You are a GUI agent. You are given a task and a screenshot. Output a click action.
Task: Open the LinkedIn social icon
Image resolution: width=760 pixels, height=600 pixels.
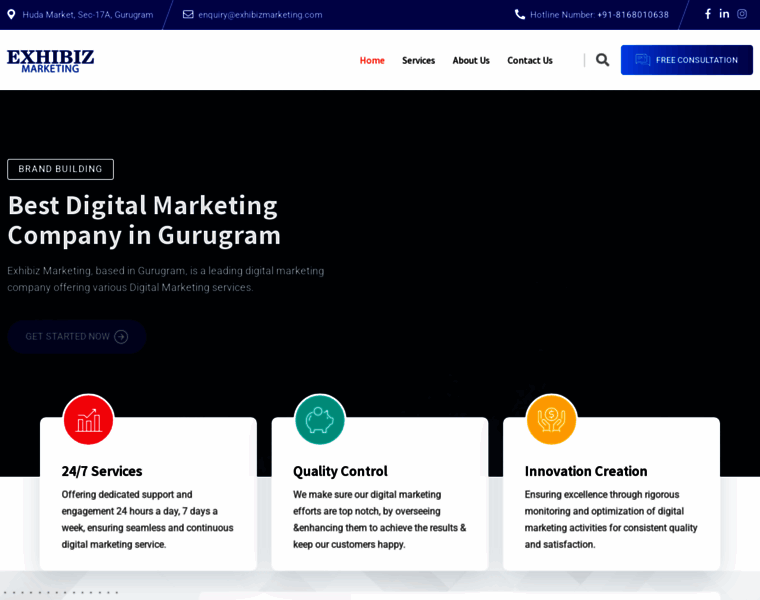(724, 14)
